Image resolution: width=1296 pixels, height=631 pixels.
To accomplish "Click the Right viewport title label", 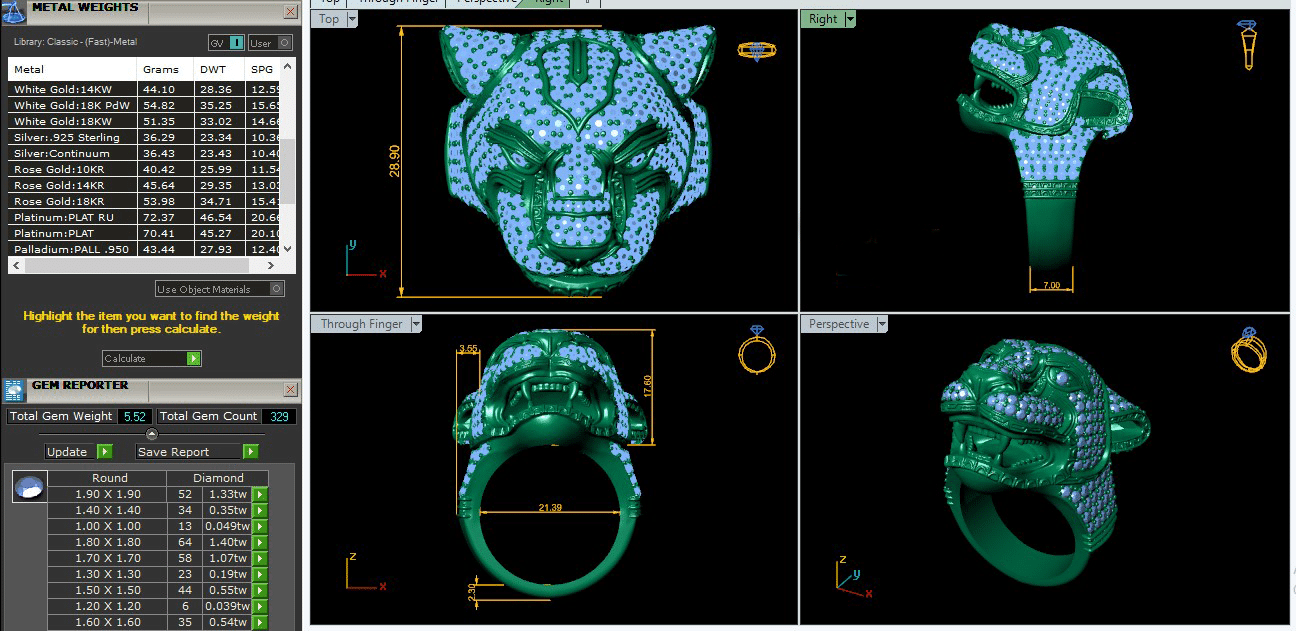I will point(823,19).
